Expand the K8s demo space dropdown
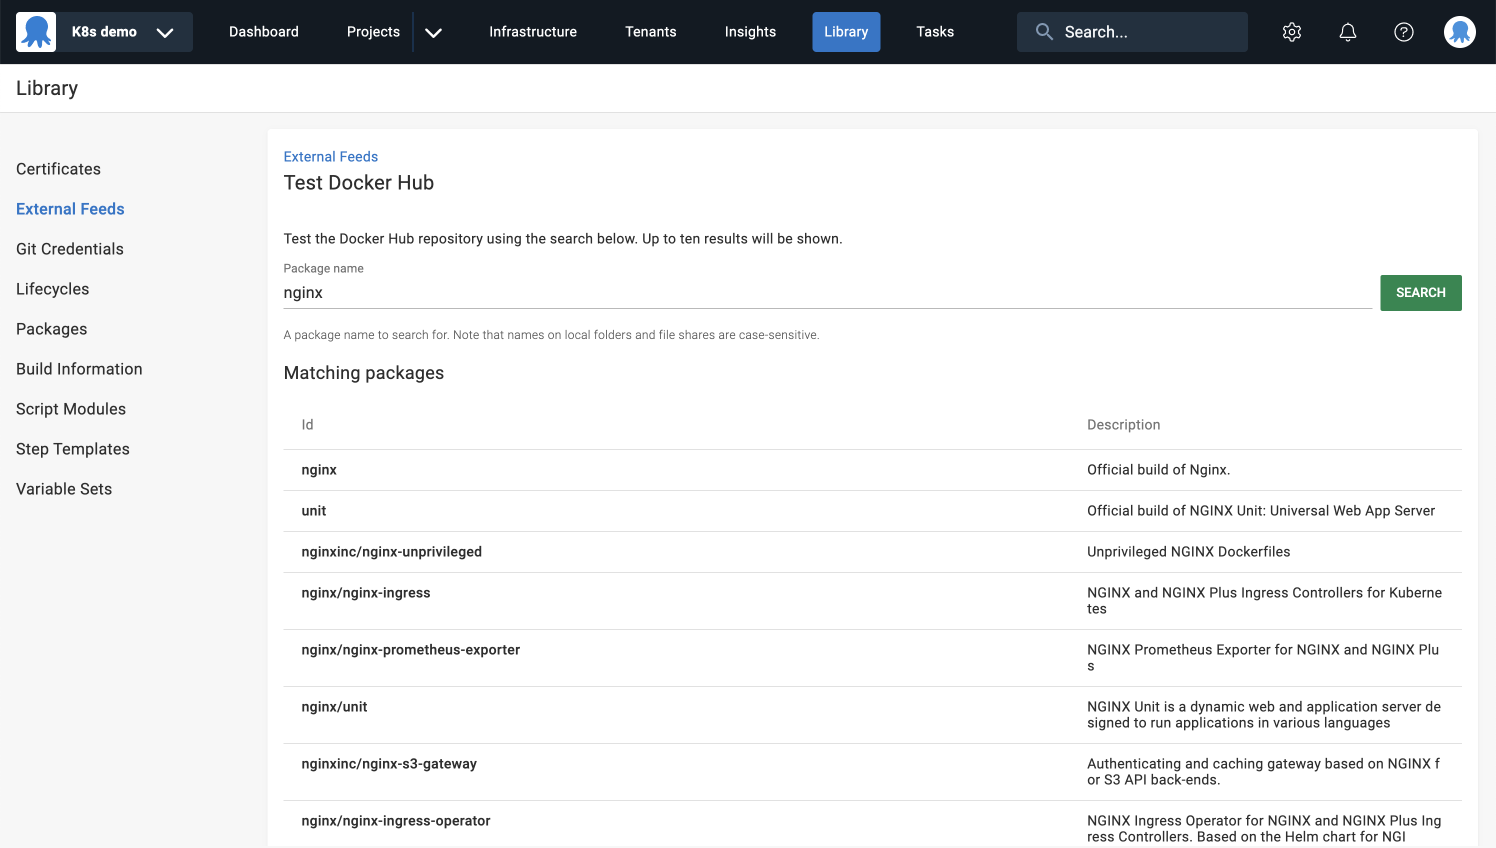Viewport: 1496px width, 848px height. click(x=164, y=31)
